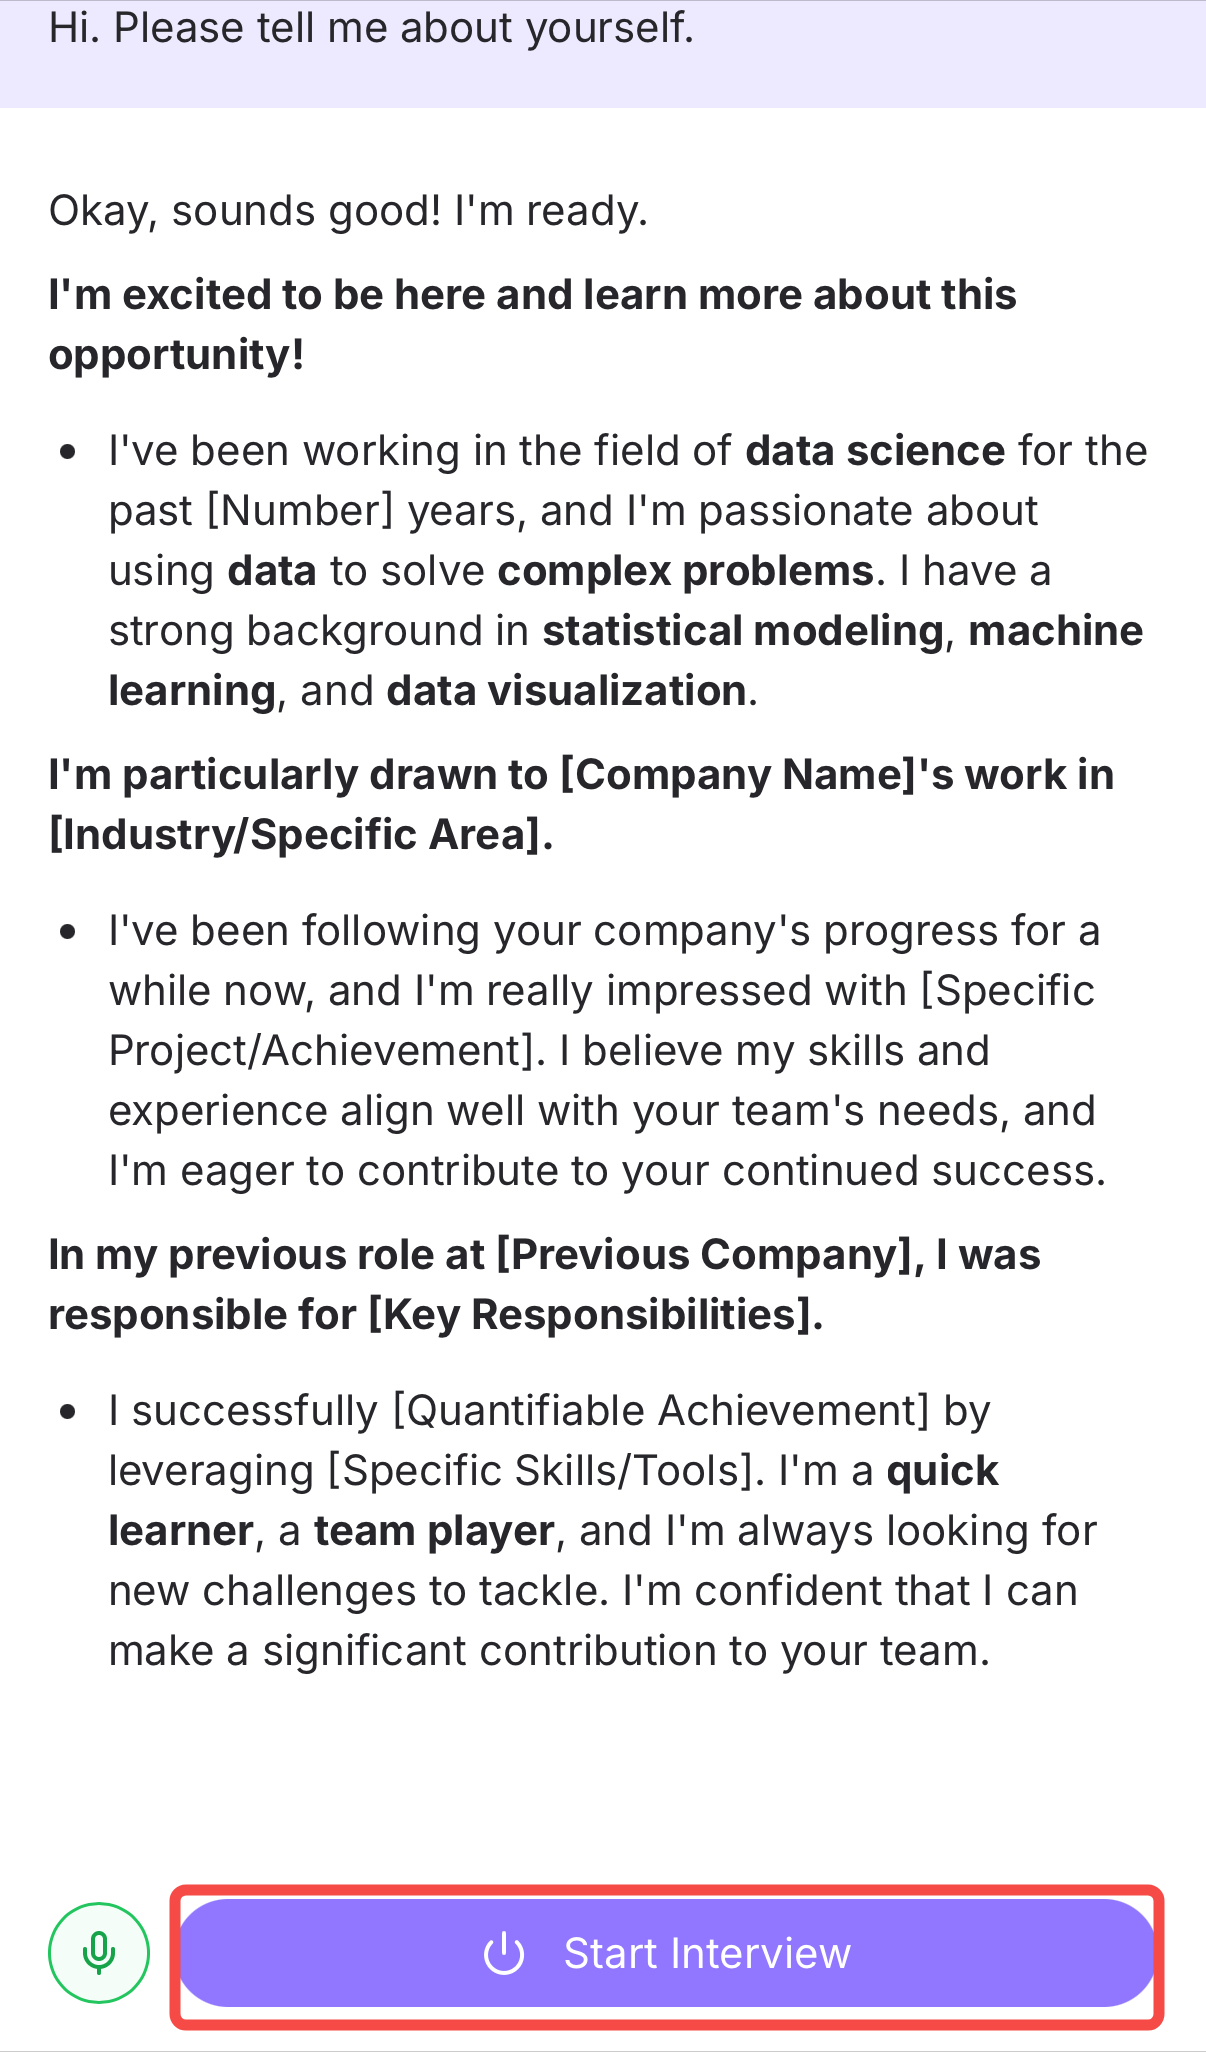
Task: Click the bold "data science" text
Action: point(875,451)
